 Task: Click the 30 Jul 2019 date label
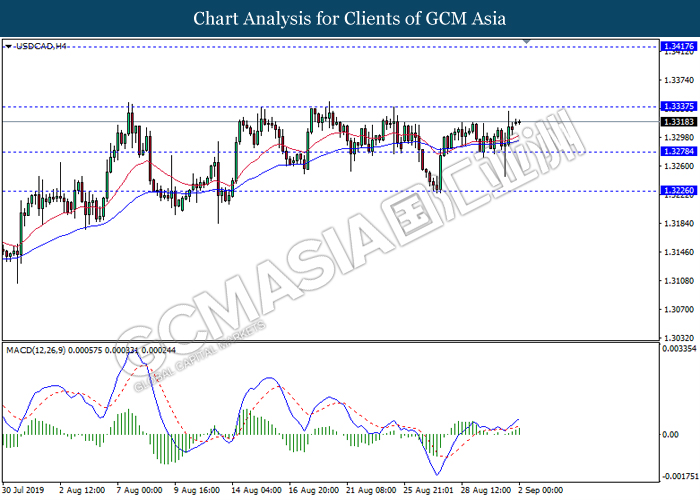[x=24, y=491]
